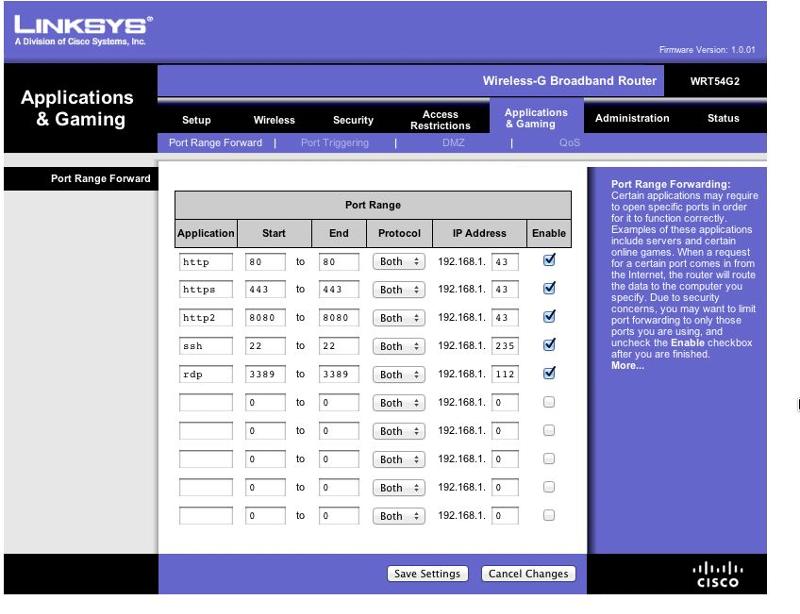Viewport: 800px width, 614px height.
Task: Click the Linksys logo
Action: click(83, 30)
